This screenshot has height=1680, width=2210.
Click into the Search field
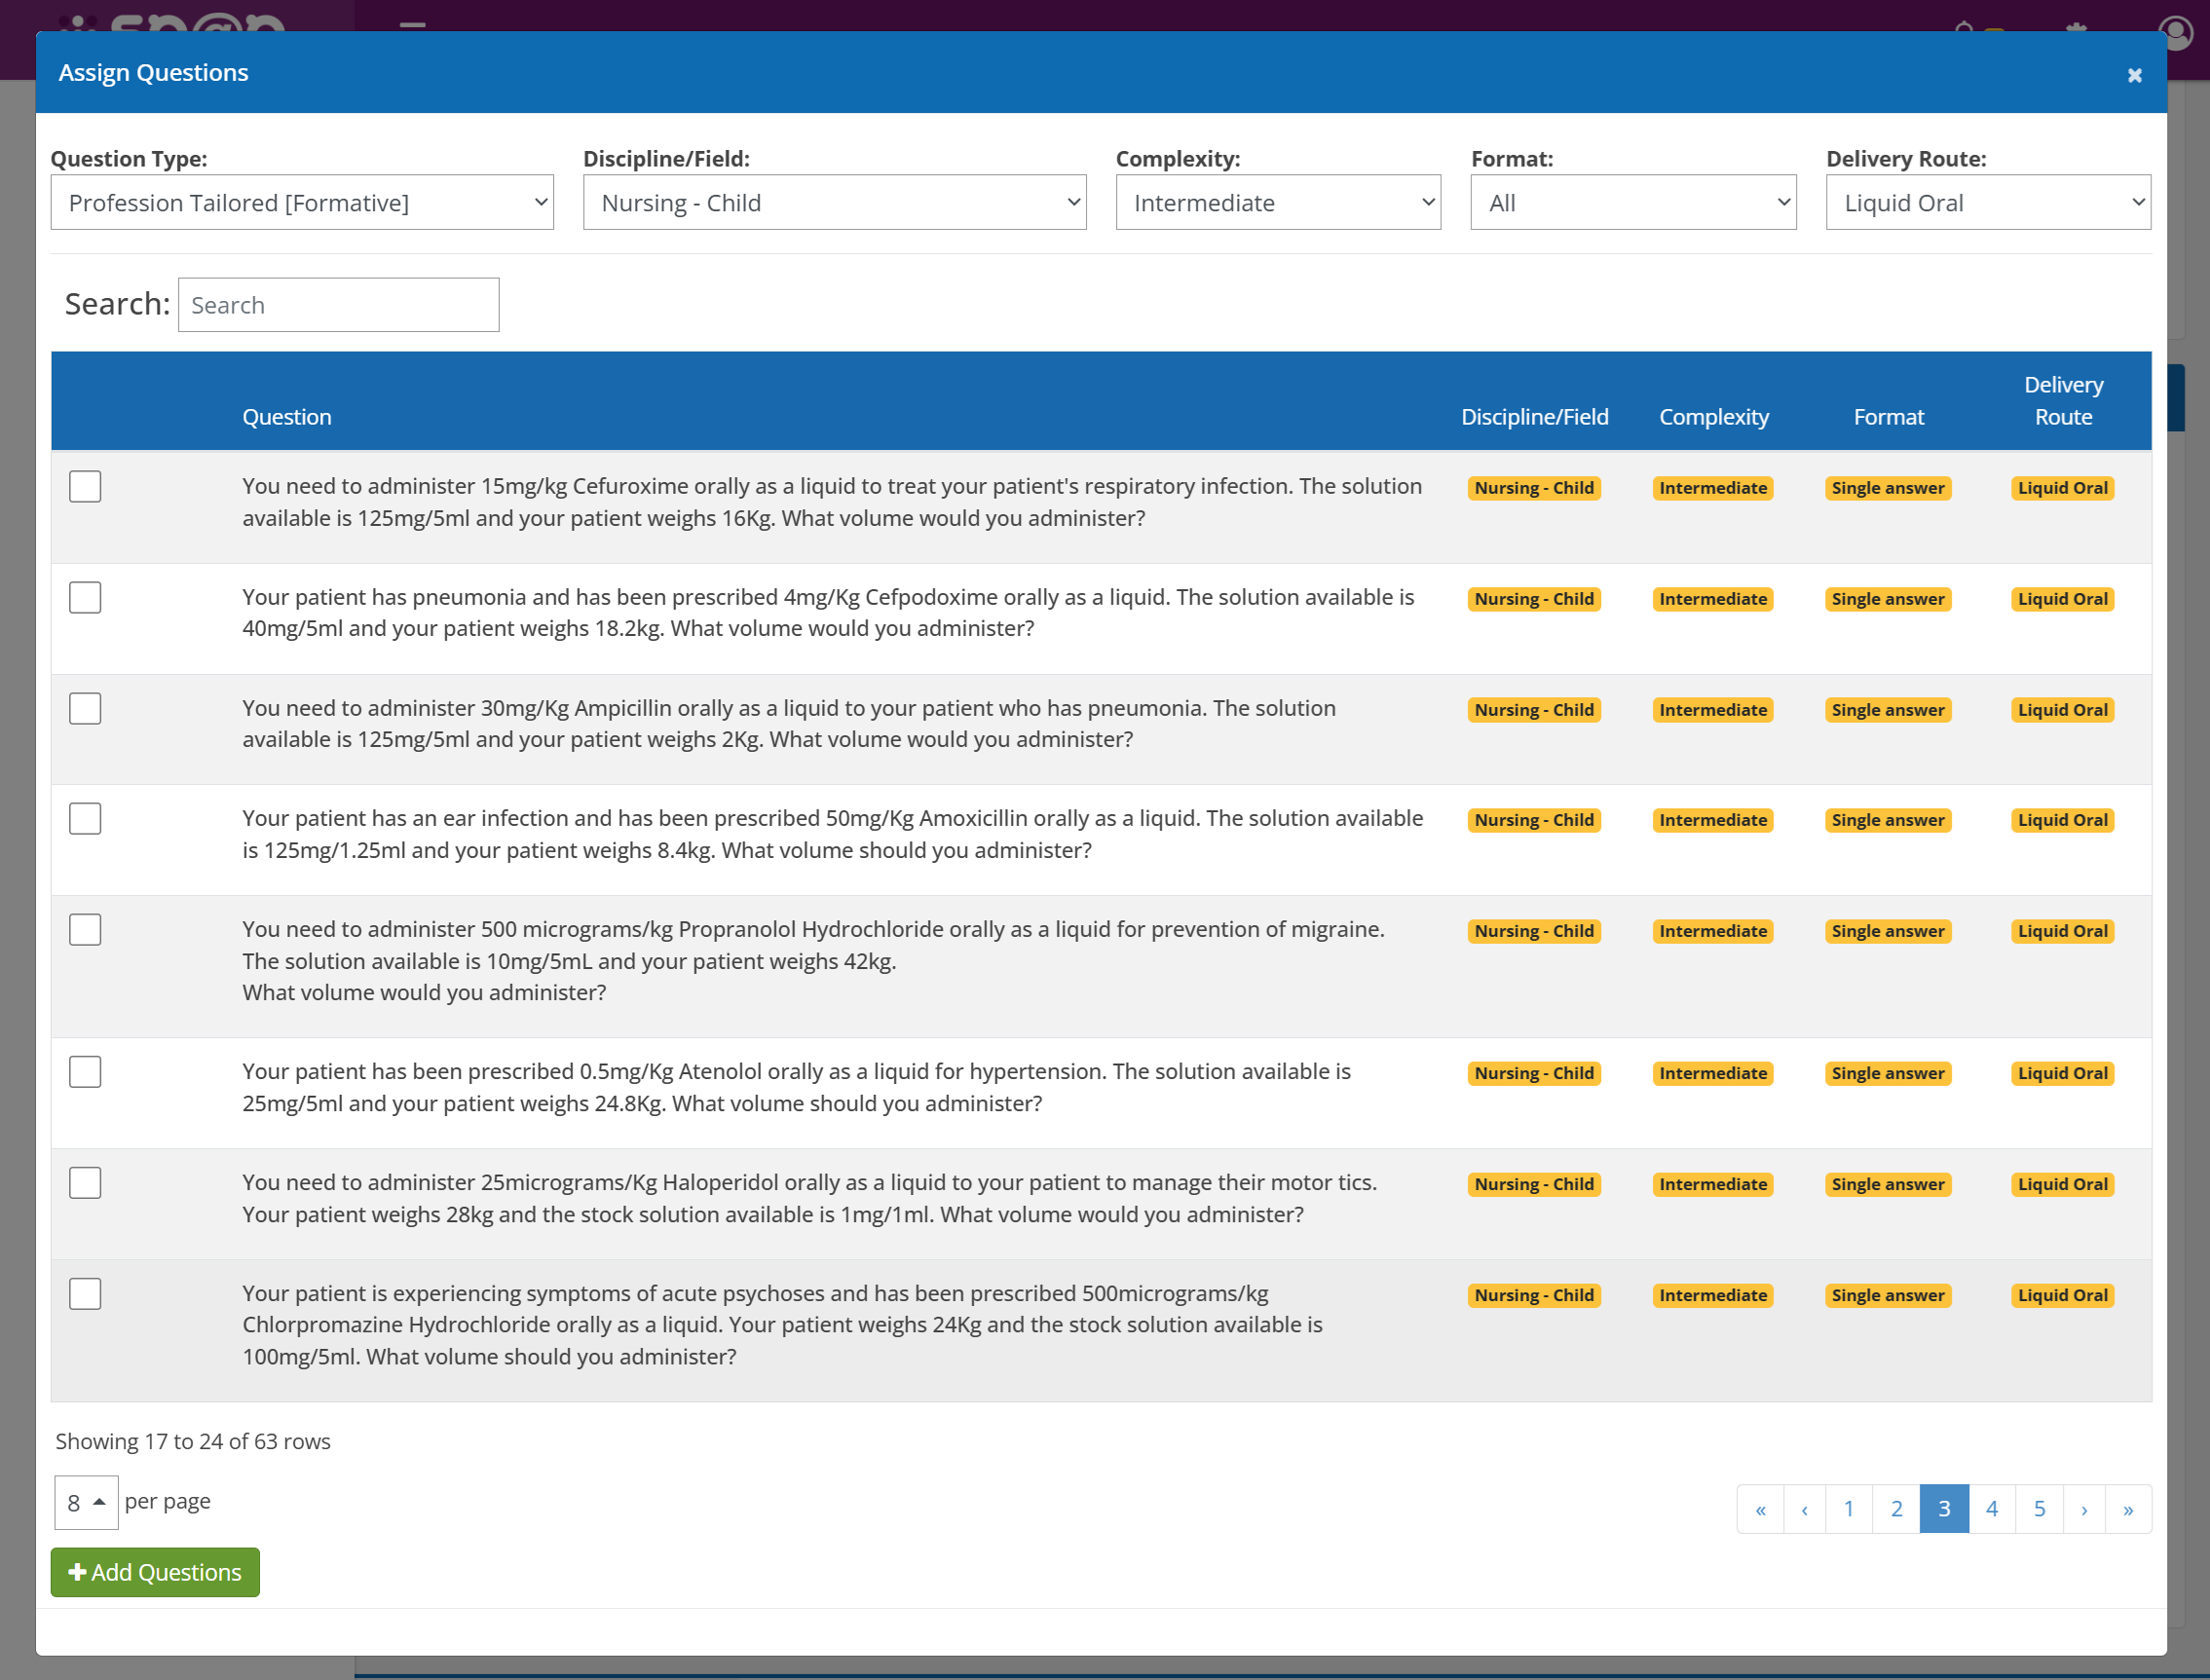338,305
